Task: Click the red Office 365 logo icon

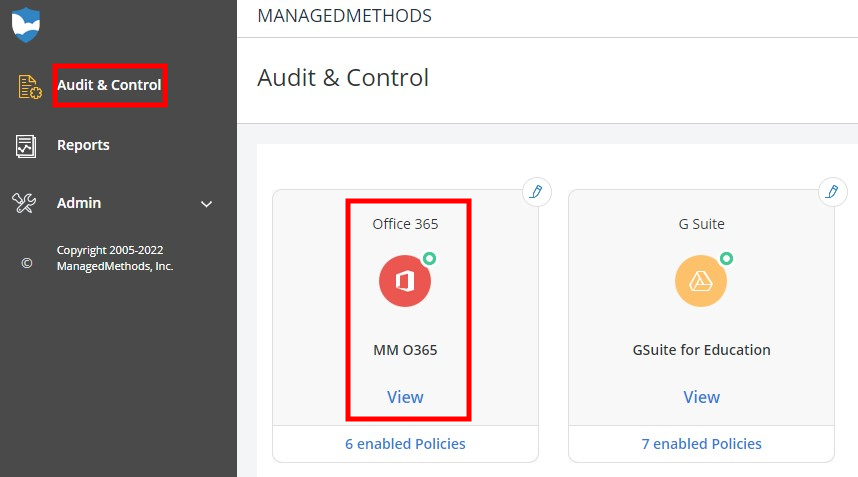Action: [x=405, y=281]
